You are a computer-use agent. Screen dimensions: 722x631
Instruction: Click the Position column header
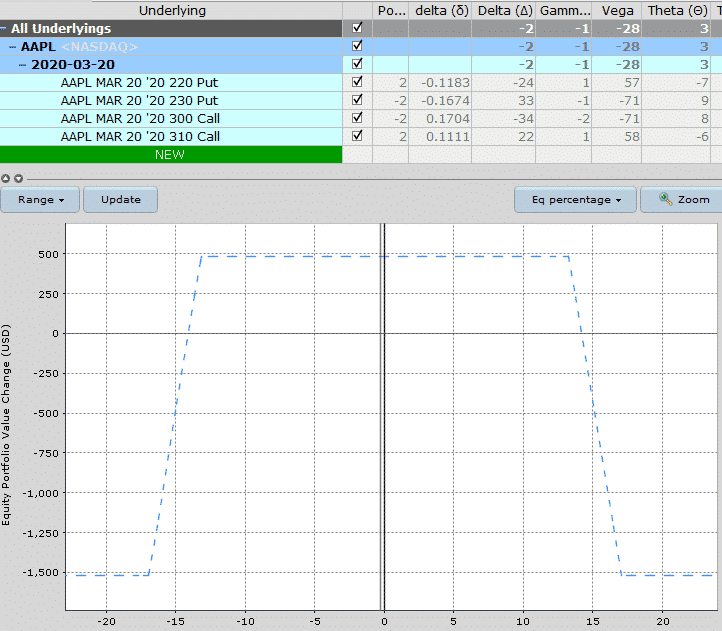(390, 11)
